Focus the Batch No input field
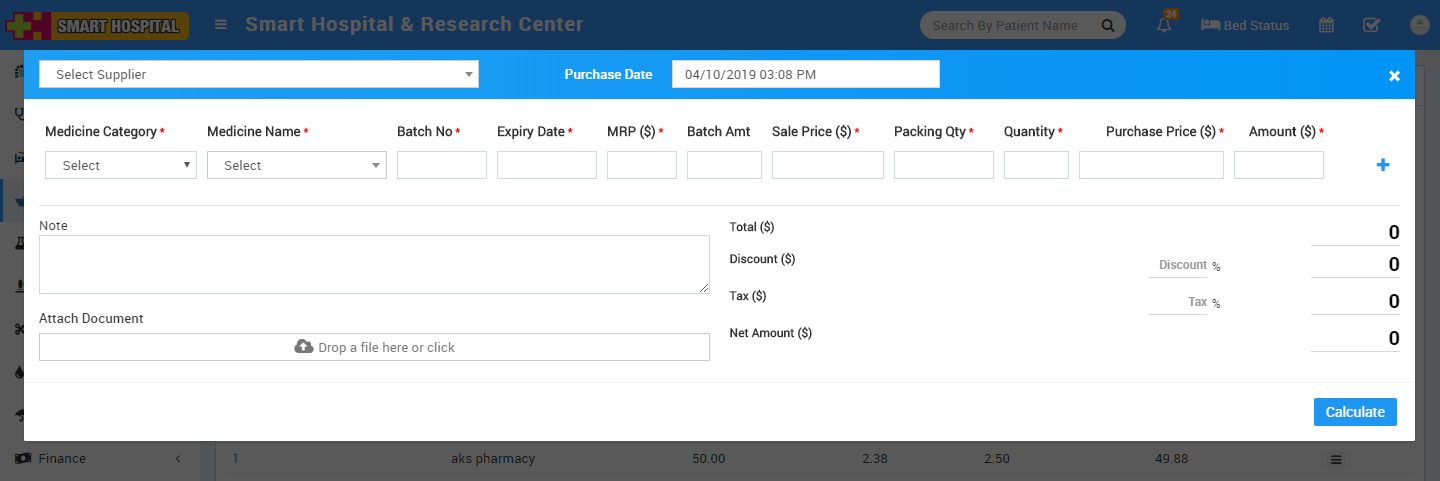The height and width of the screenshot is (481, 1440). (x=441, y=165)
